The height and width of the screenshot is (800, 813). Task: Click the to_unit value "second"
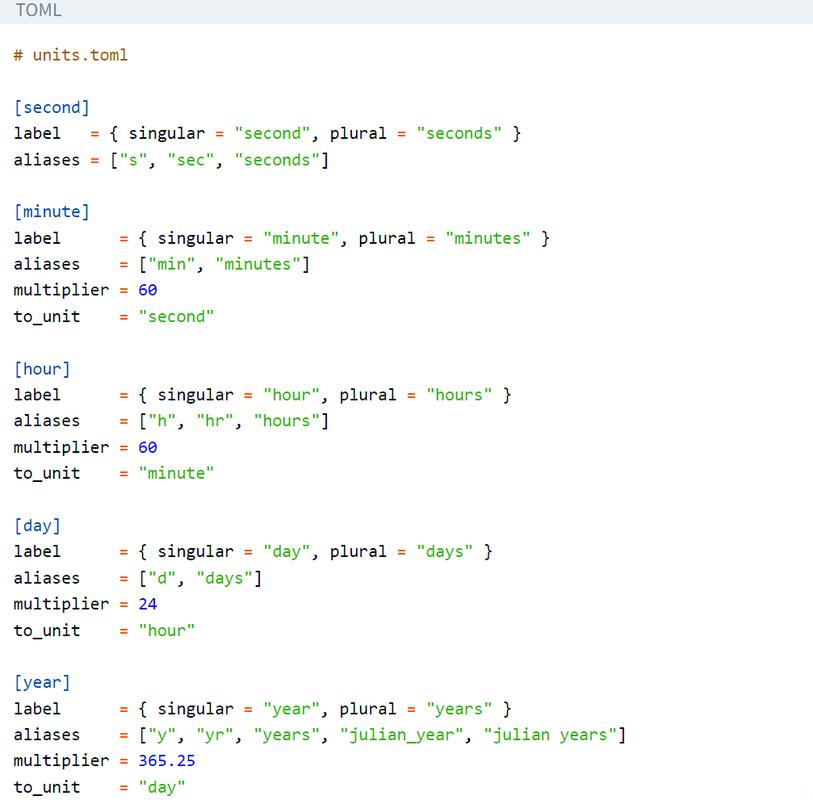[x=176, y=316]
